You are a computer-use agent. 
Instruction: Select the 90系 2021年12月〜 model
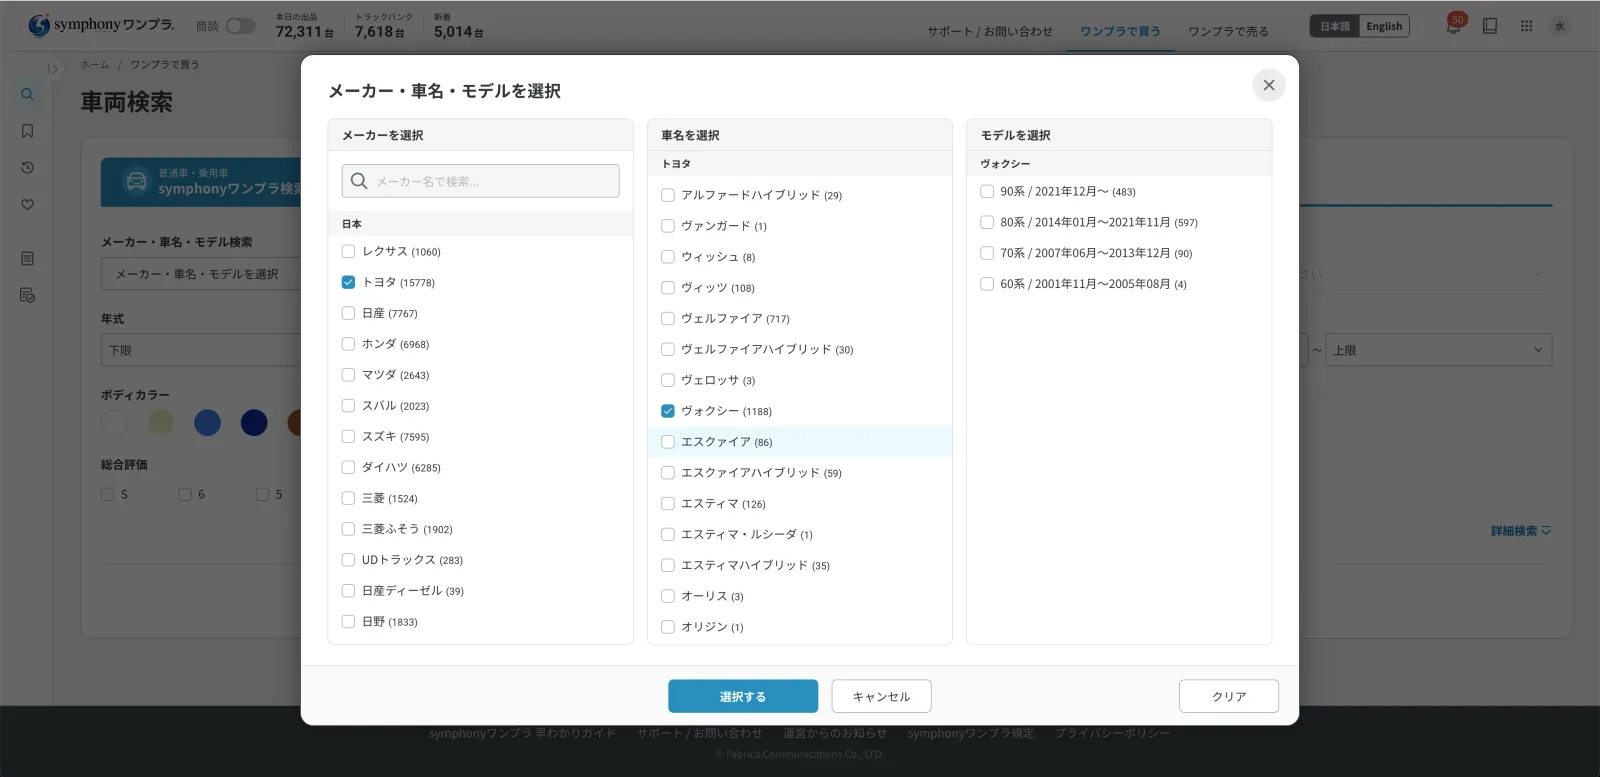(987, 191)
